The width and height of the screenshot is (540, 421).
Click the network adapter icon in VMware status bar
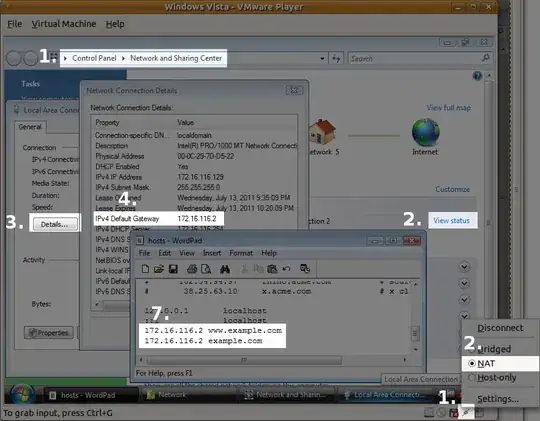[x=466, y=412]
